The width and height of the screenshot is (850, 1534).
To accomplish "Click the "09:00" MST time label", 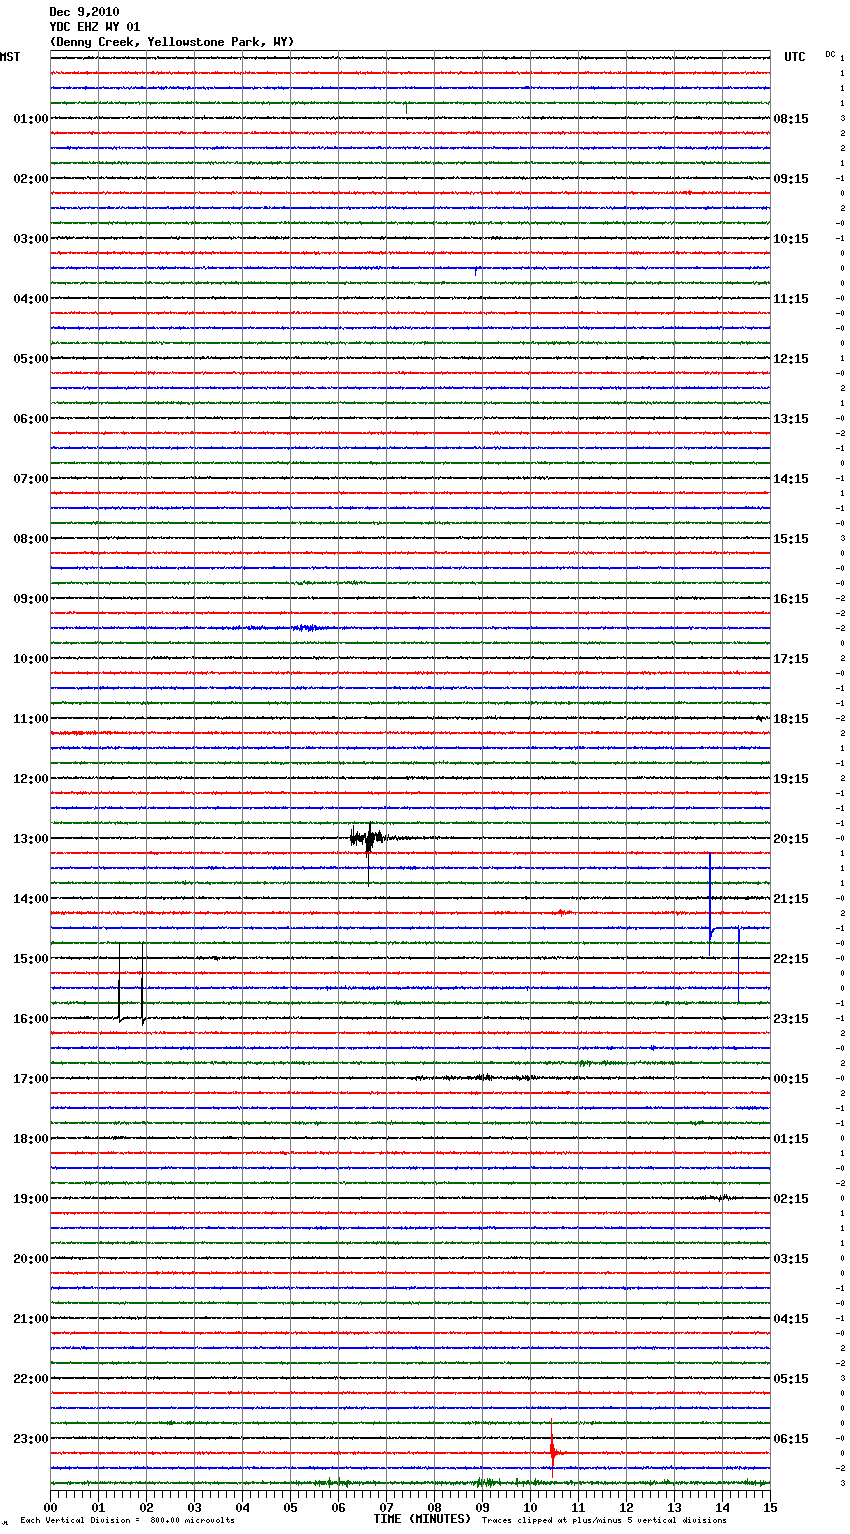I will click(31, 599).
